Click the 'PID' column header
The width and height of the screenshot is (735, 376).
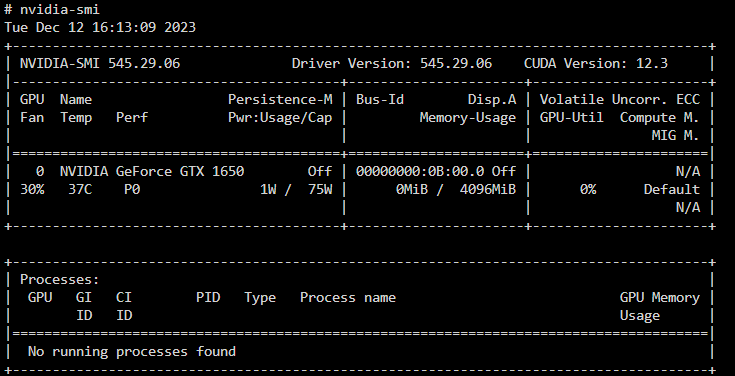point(208,298)
